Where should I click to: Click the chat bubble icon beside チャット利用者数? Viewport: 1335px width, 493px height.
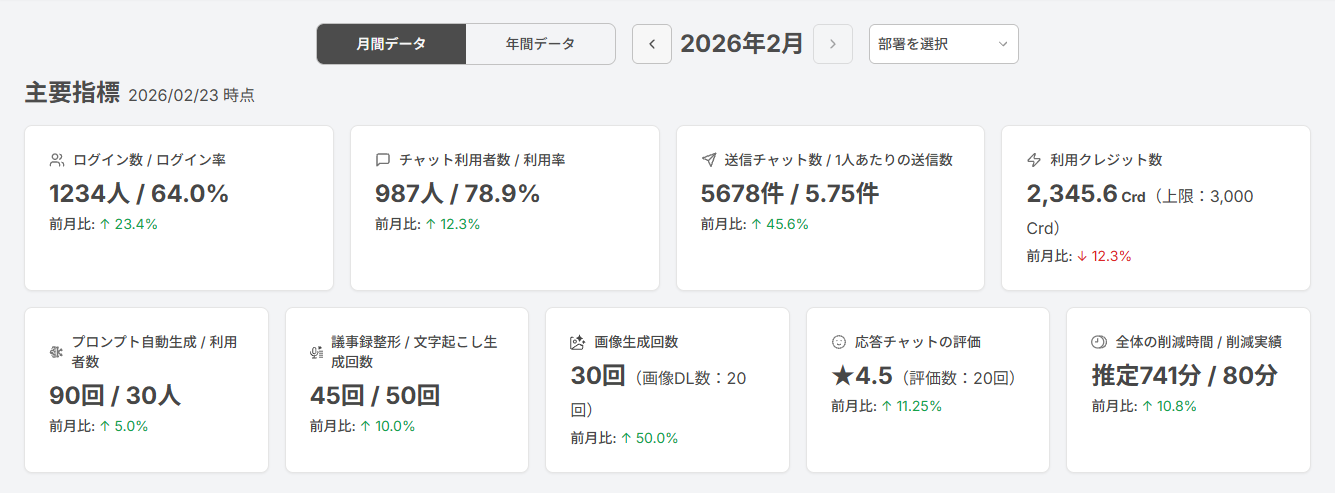(383, 160)
